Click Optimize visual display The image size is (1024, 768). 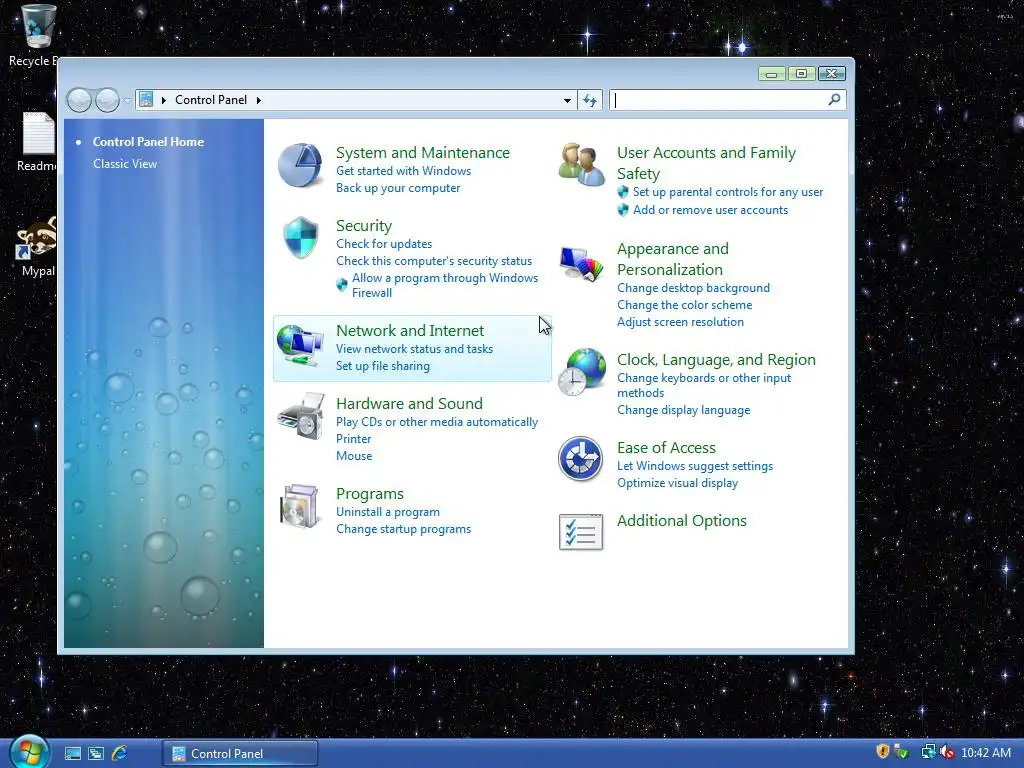(677, 483)
